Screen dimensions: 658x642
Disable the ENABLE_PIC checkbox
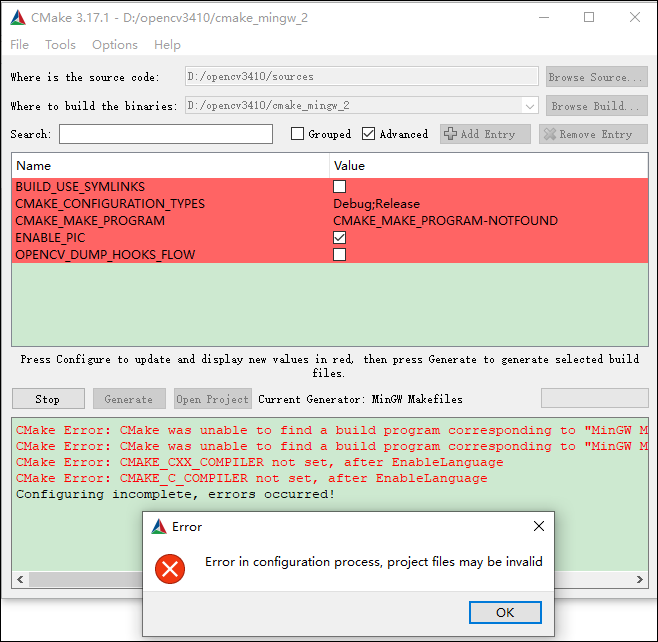(x=339, y=237)
